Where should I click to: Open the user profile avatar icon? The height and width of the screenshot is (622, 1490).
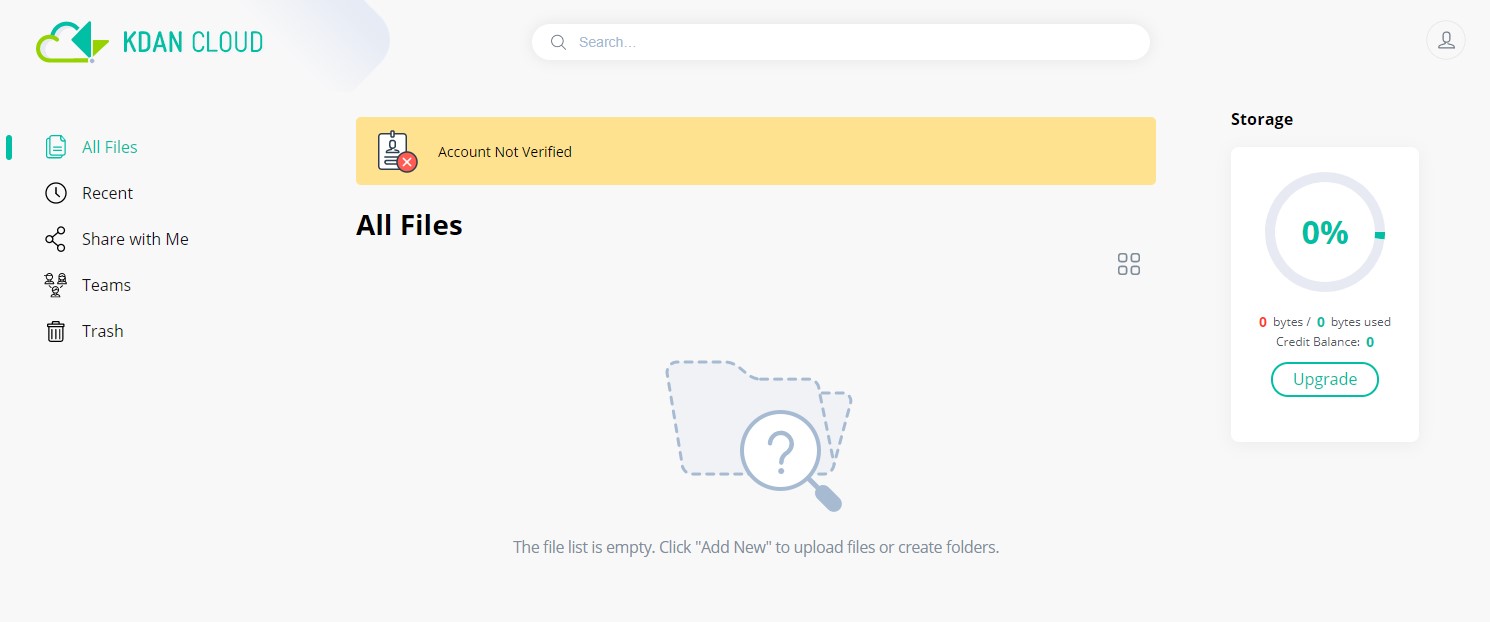click(1445, 41)
